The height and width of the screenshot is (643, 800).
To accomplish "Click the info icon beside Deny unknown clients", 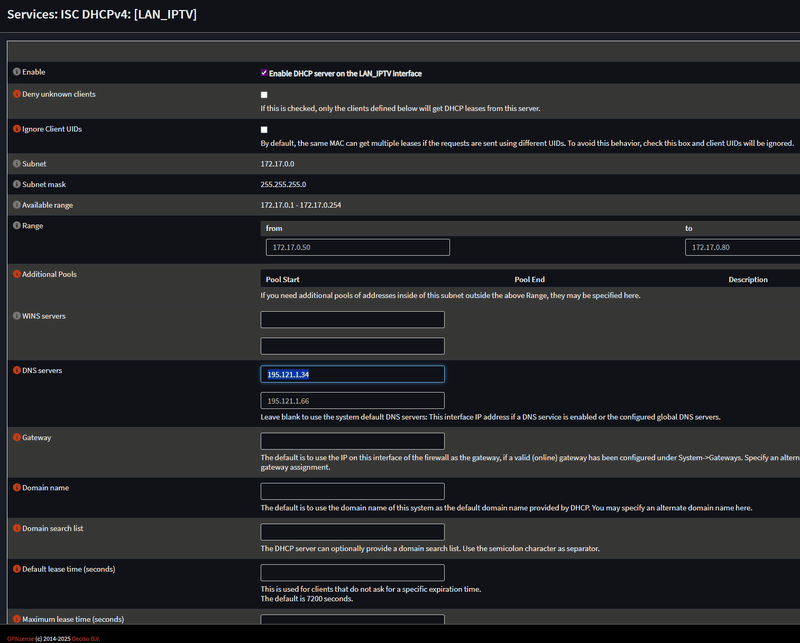I will [x=16, y=94].
